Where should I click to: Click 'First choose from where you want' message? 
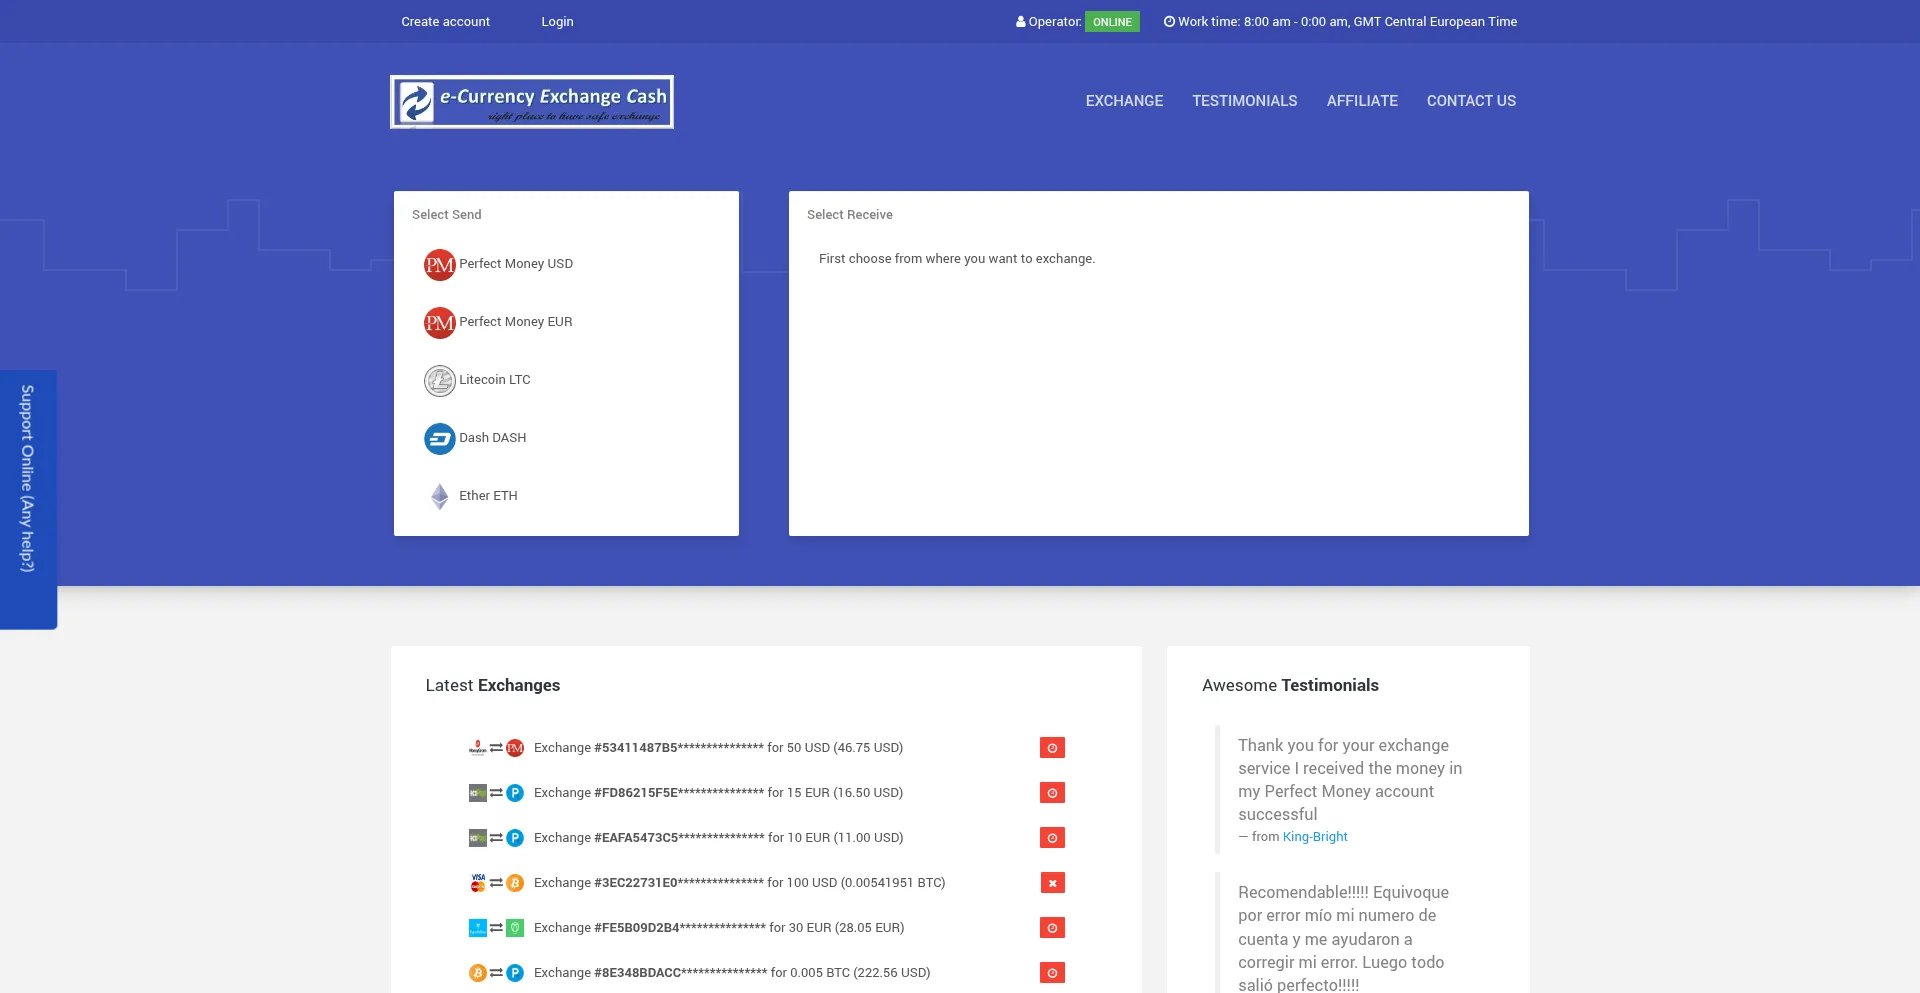[957, 259]
